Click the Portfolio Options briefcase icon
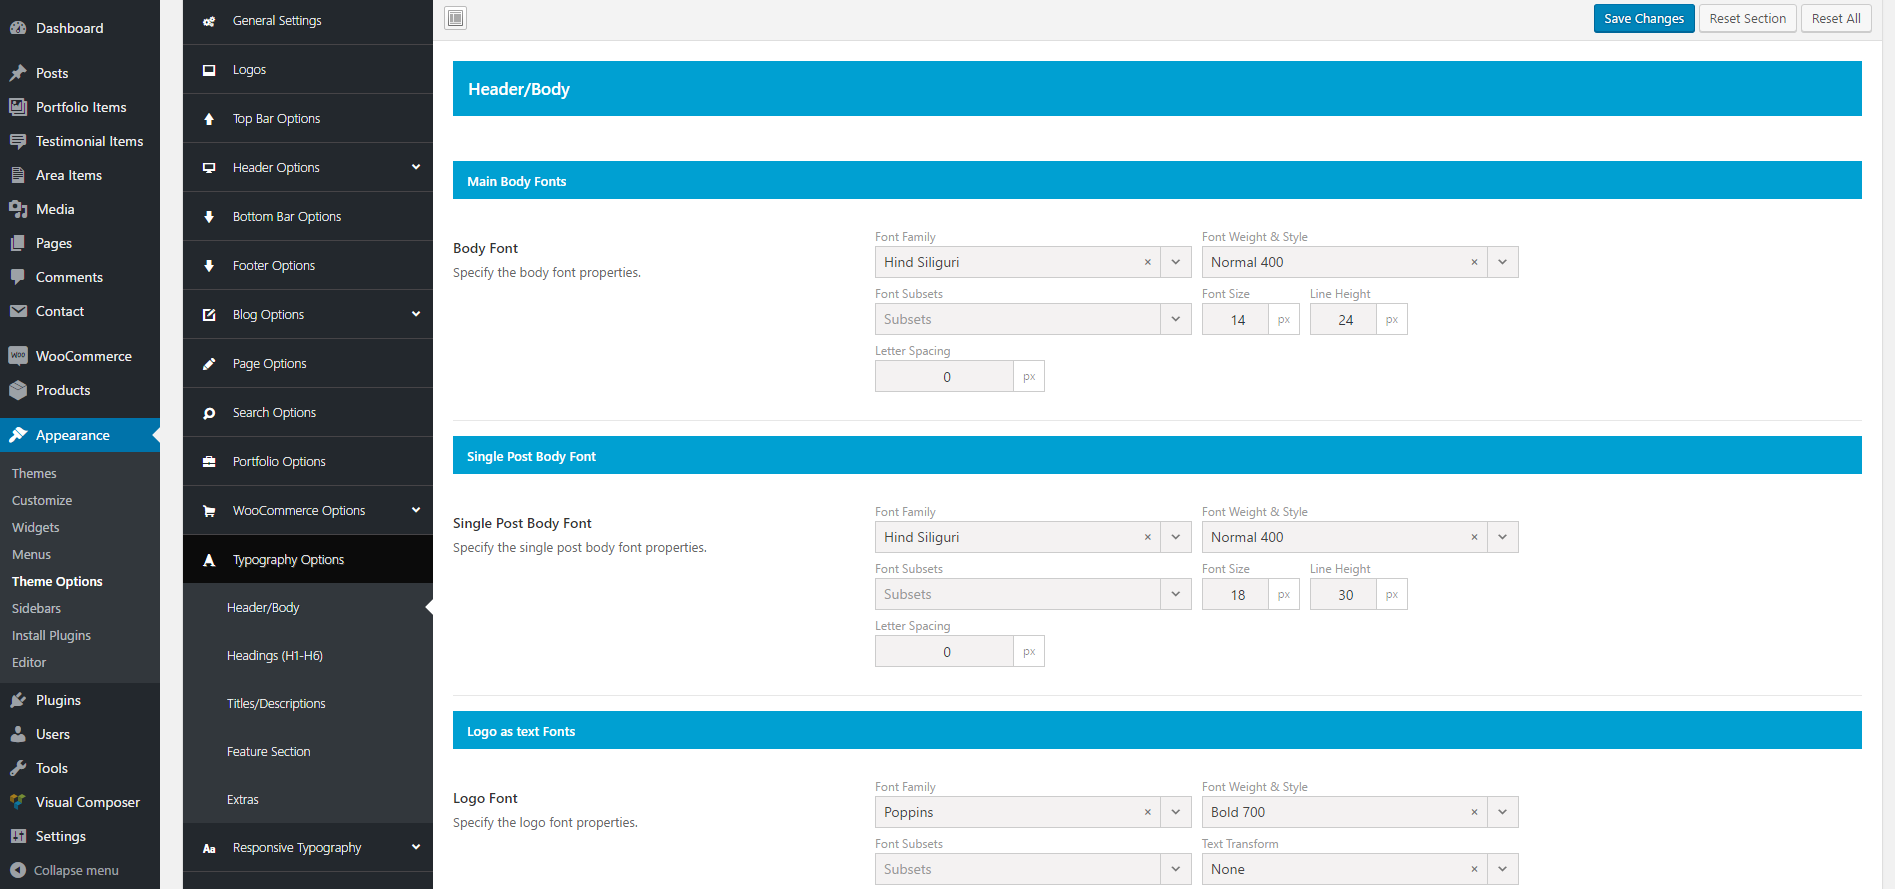 click(209, 462)
